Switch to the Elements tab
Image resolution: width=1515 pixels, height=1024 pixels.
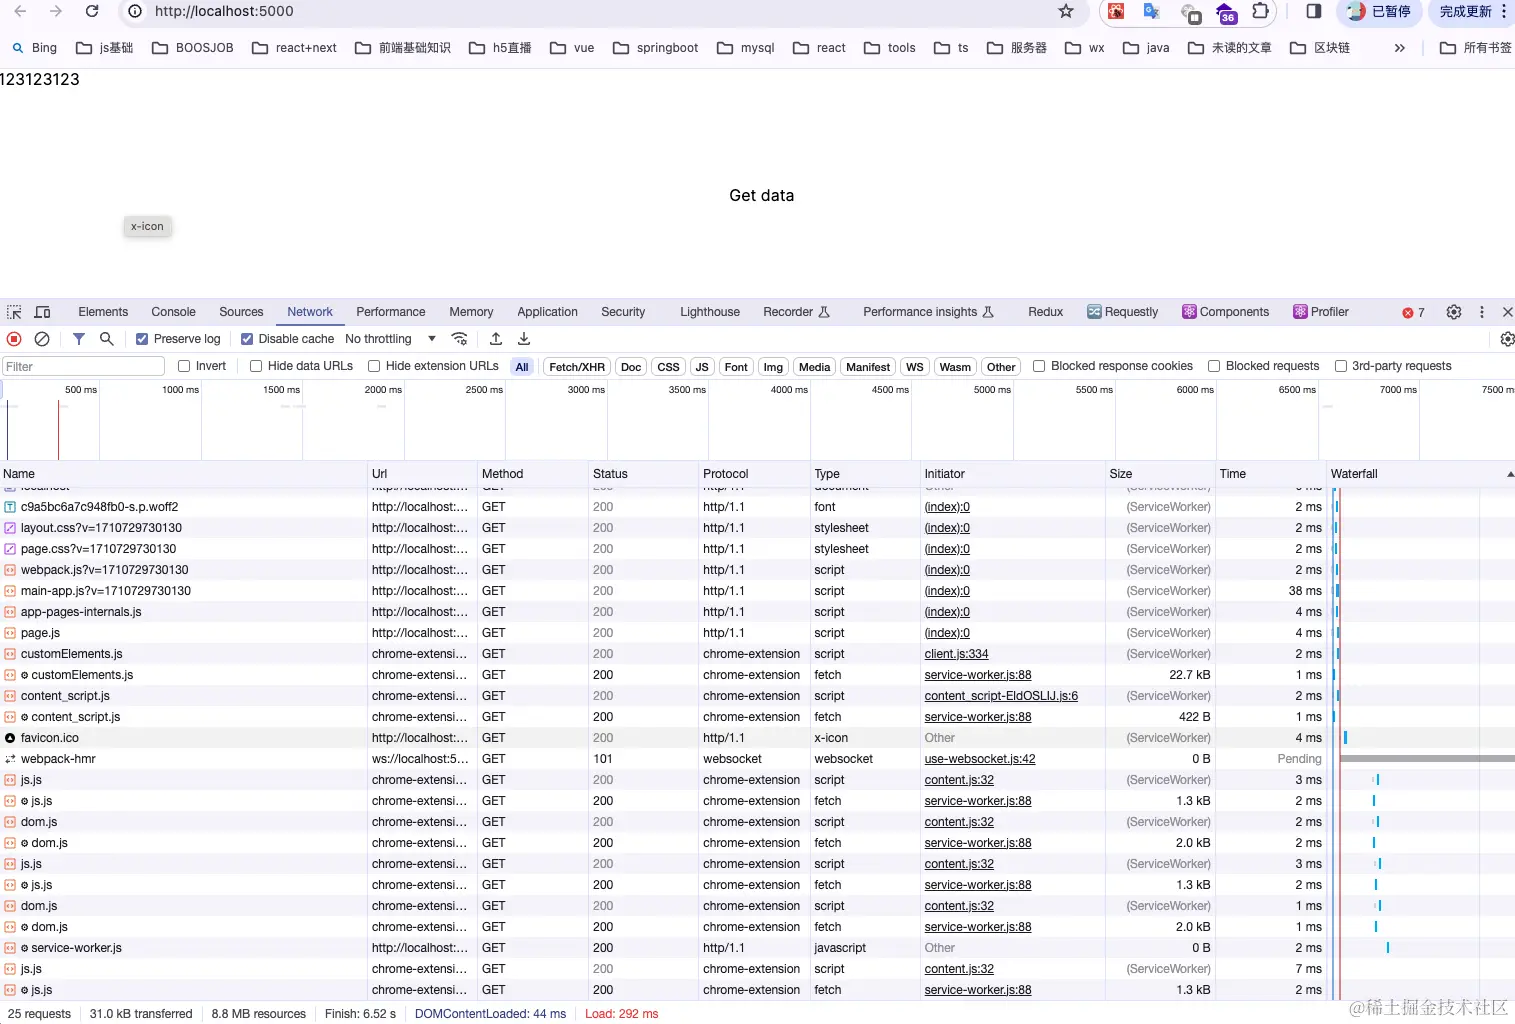(103, 312)
